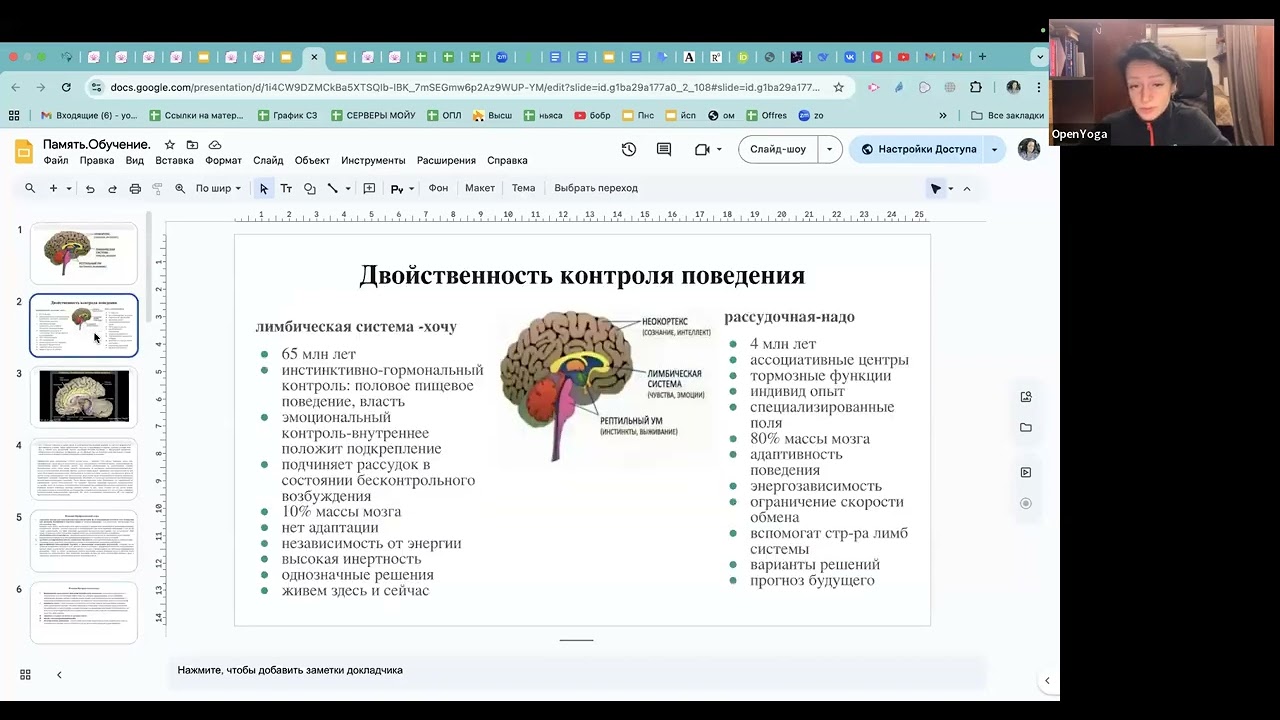Screen dimensions: 1280x720
Task: Open the 'Вставка' menu
Action: pos(174,160)
